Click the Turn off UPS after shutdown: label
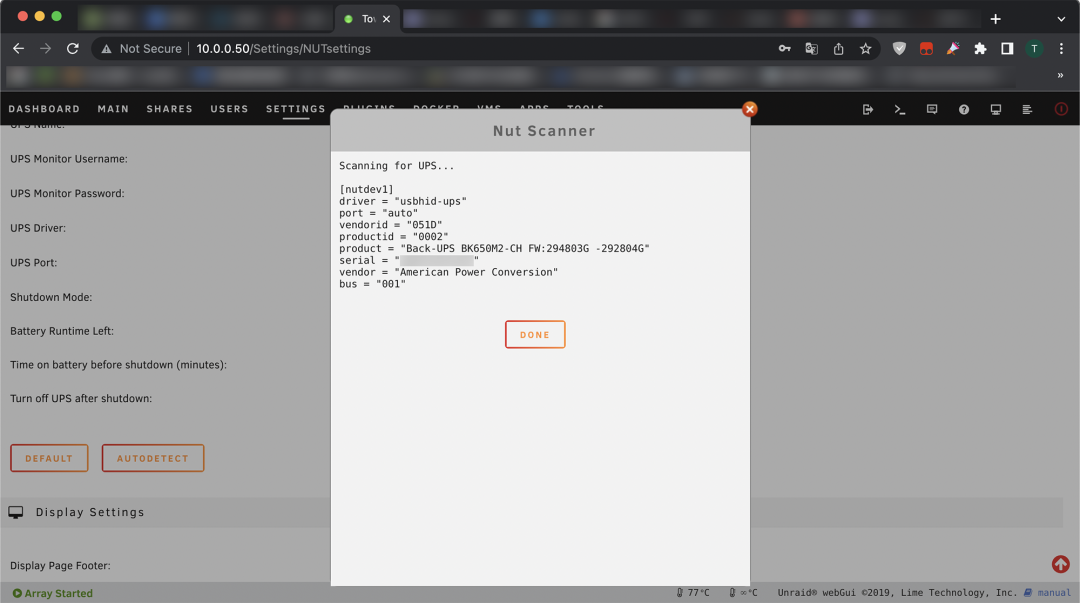 tap(81, 398)
